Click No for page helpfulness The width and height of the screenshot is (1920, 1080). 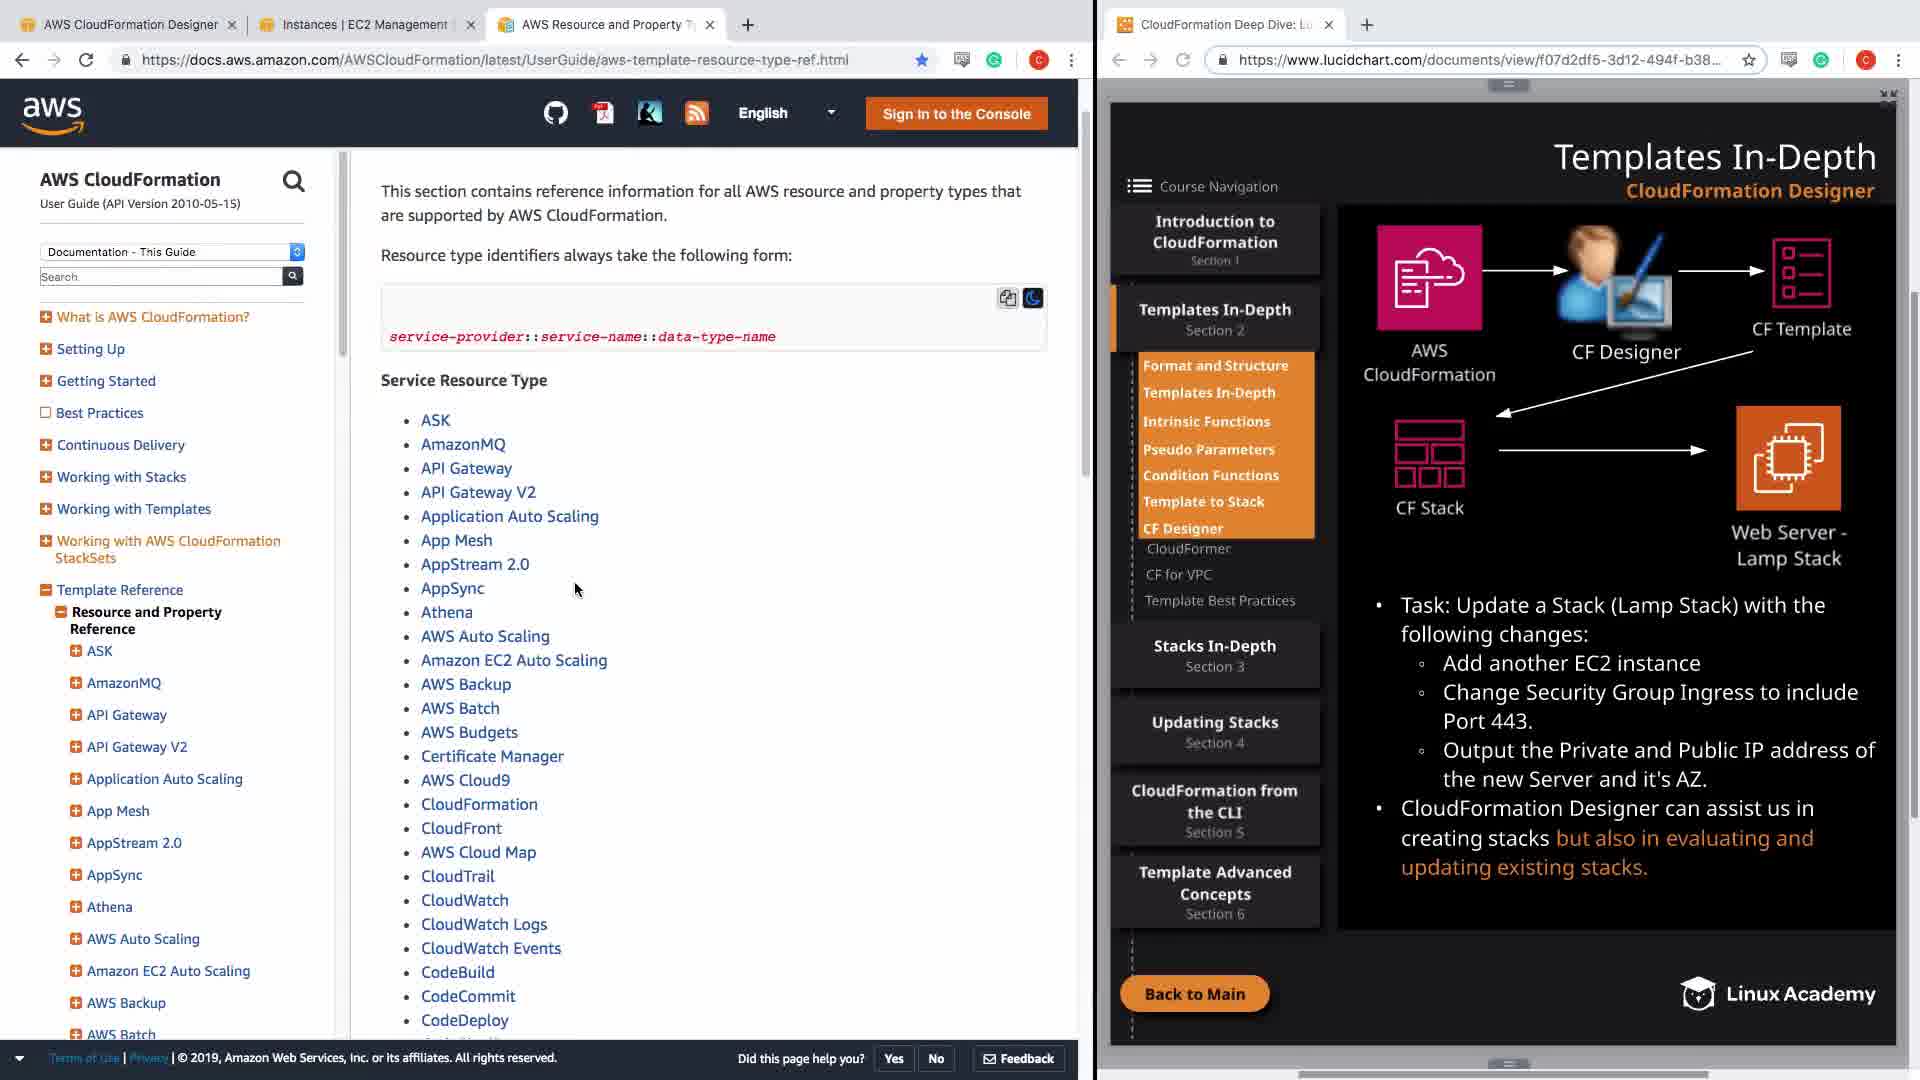click(936, 1058)
